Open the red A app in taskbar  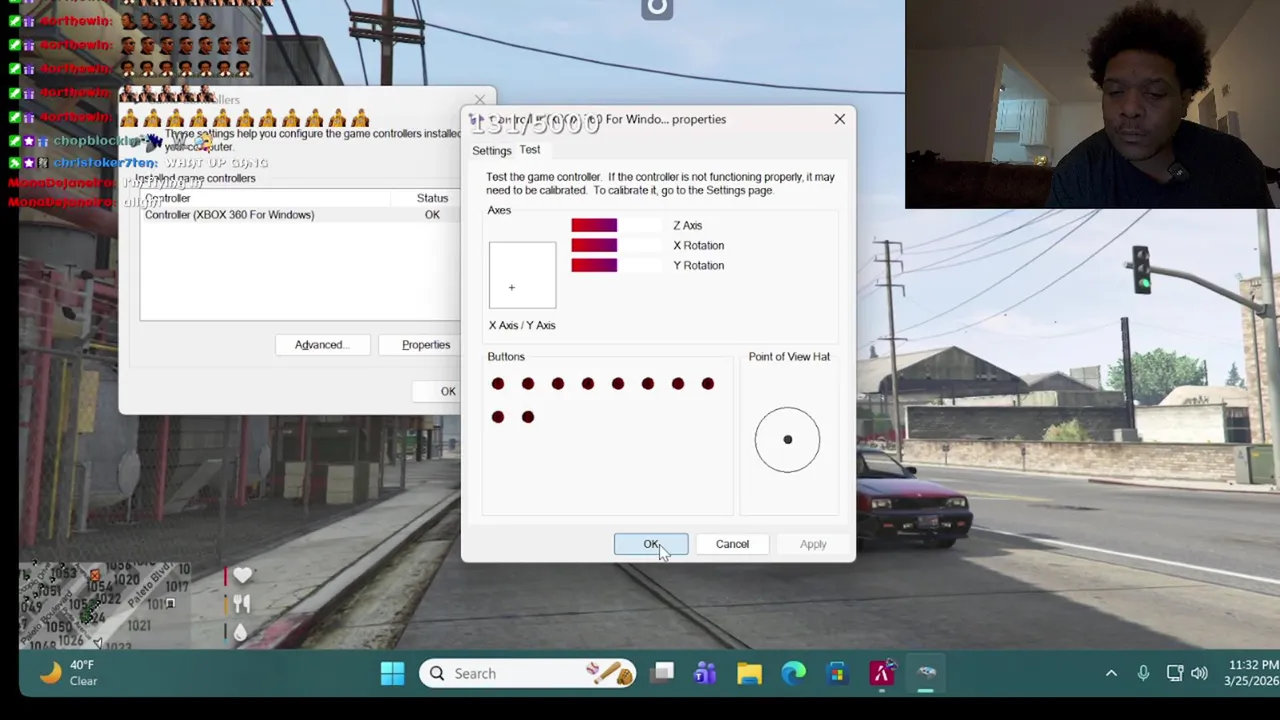tap(881, 674)
